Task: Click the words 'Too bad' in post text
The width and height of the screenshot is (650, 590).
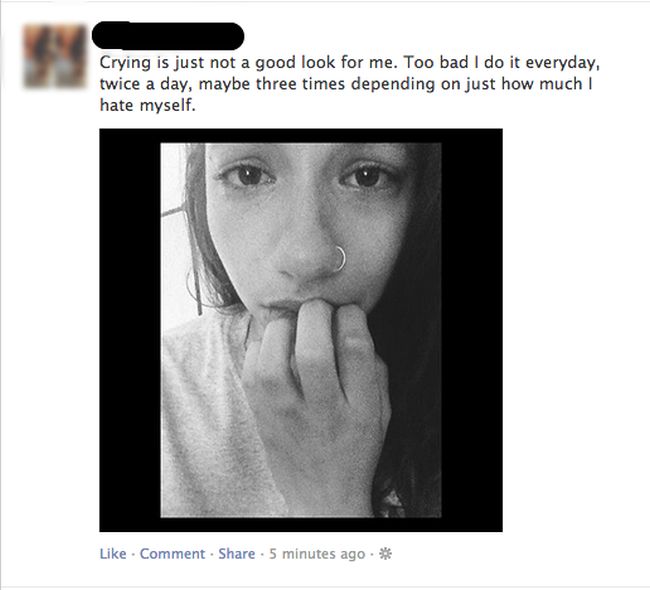Action: (436, 63)
